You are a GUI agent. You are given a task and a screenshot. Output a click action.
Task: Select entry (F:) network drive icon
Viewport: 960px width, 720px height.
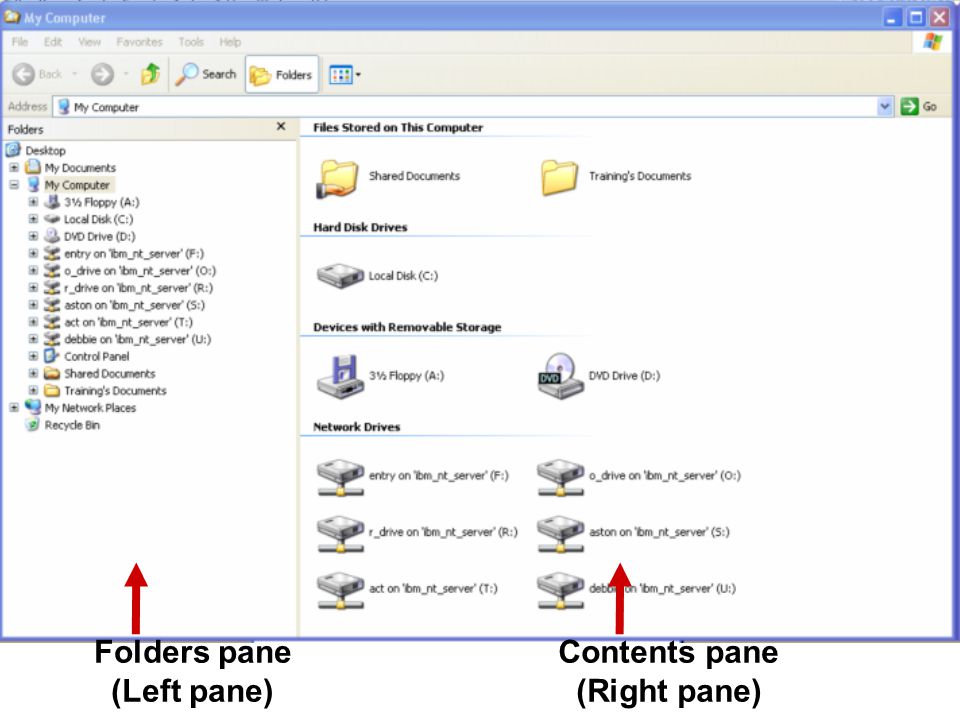[x=340, y=477]
